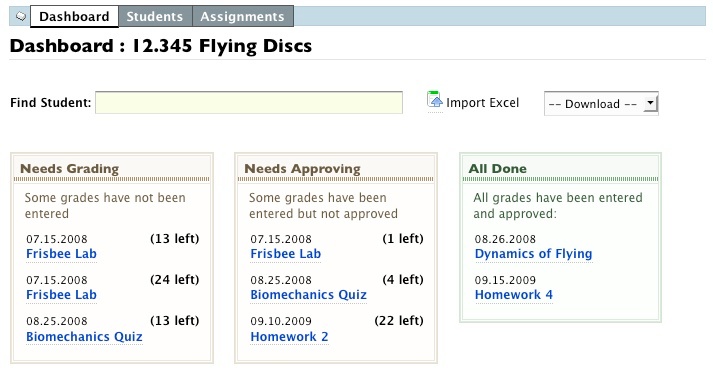
Task: Click the Import Excel upload icon
Action: pos(435,100)
